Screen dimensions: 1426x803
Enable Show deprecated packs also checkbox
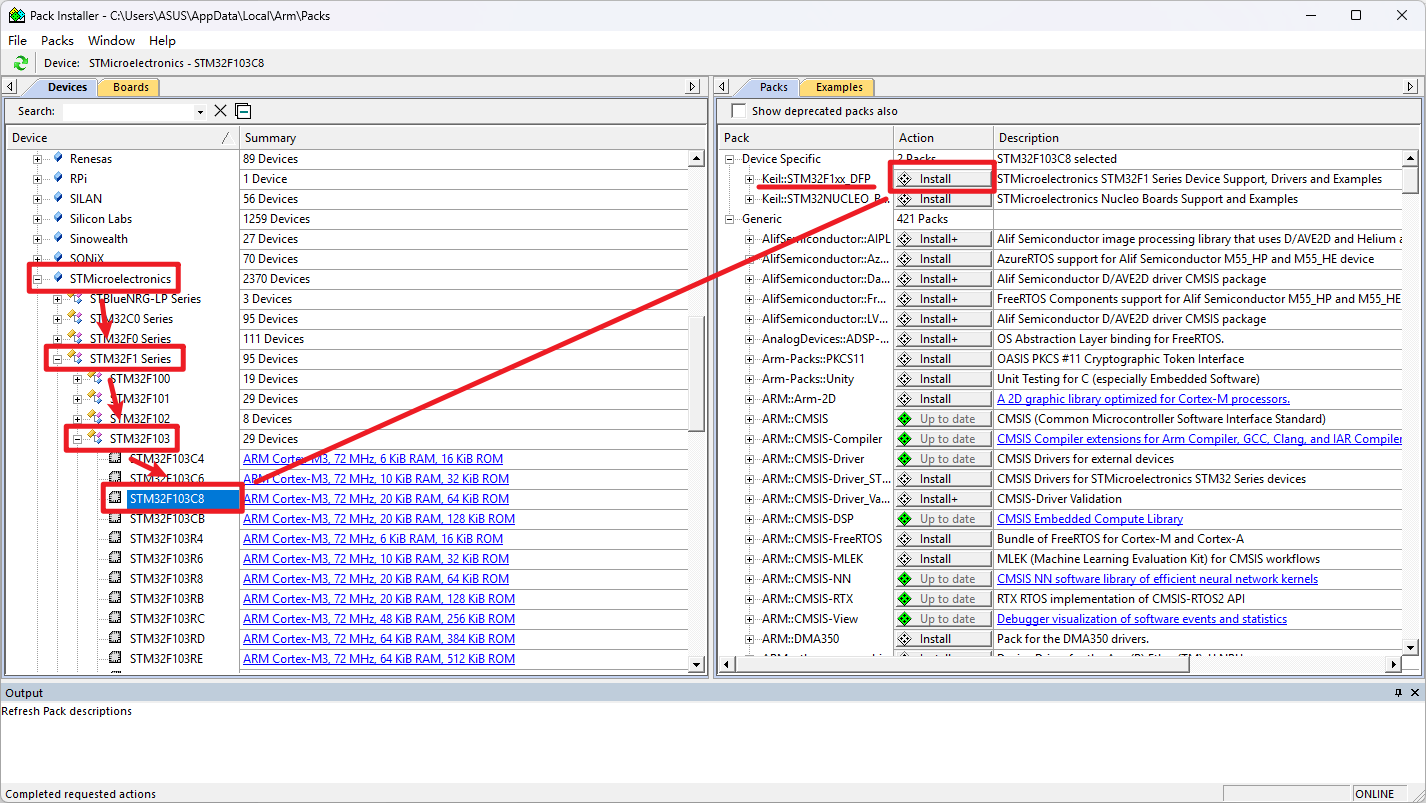pos(739,111)
